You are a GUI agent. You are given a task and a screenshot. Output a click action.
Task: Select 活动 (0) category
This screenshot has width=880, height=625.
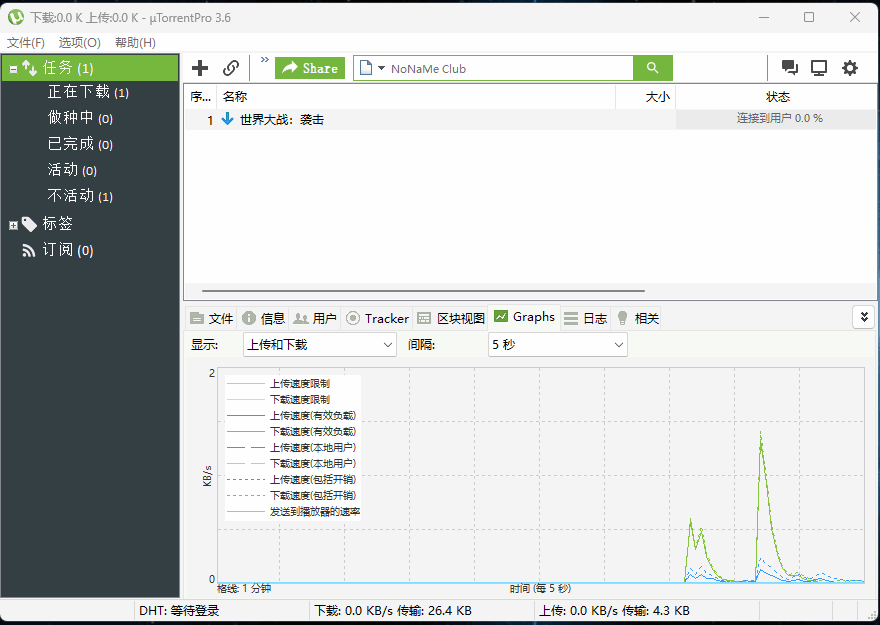72,170
